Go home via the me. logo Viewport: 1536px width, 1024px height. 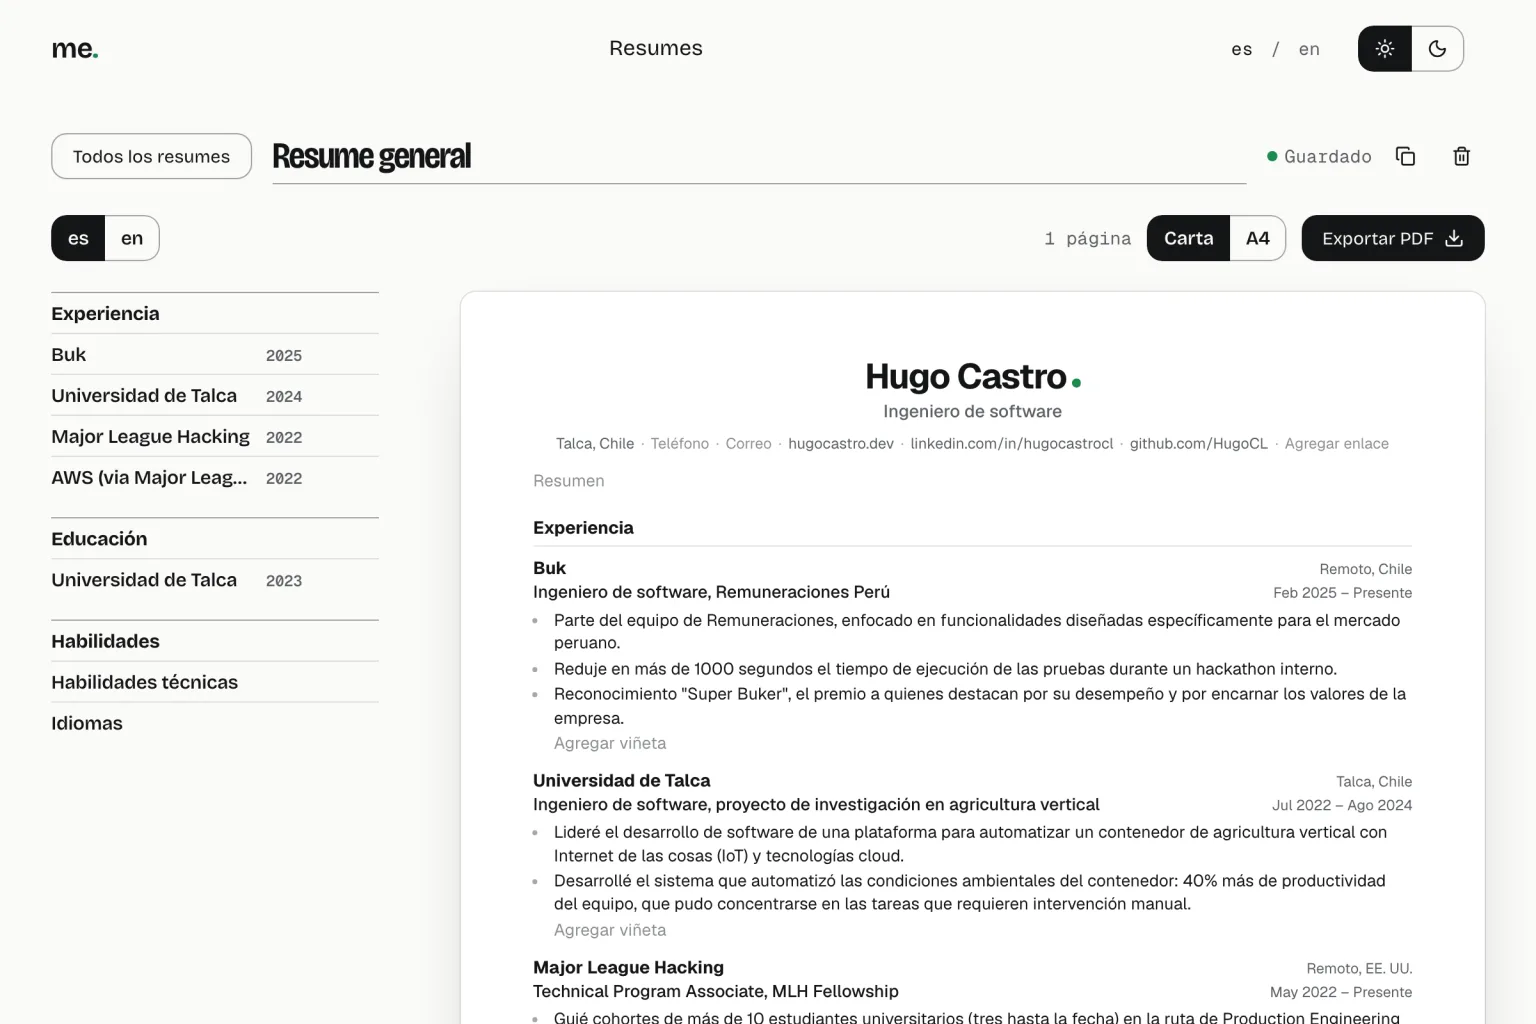point(75,48)
